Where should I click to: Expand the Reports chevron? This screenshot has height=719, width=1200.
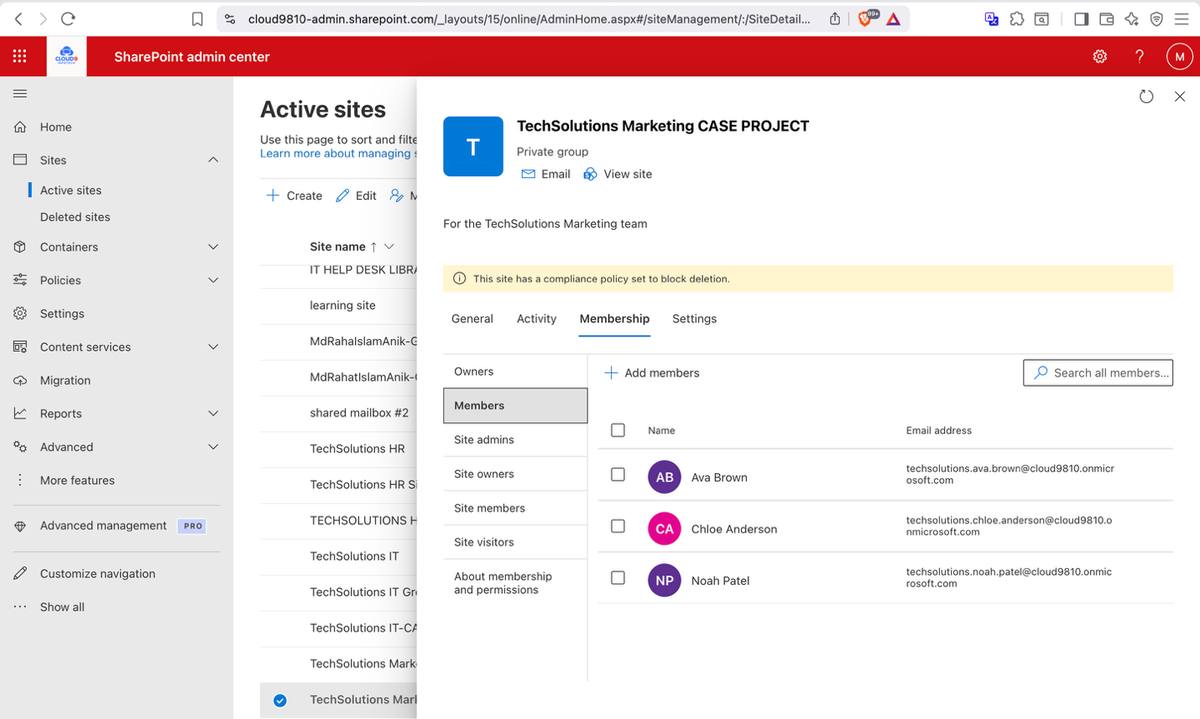[213, 413]
